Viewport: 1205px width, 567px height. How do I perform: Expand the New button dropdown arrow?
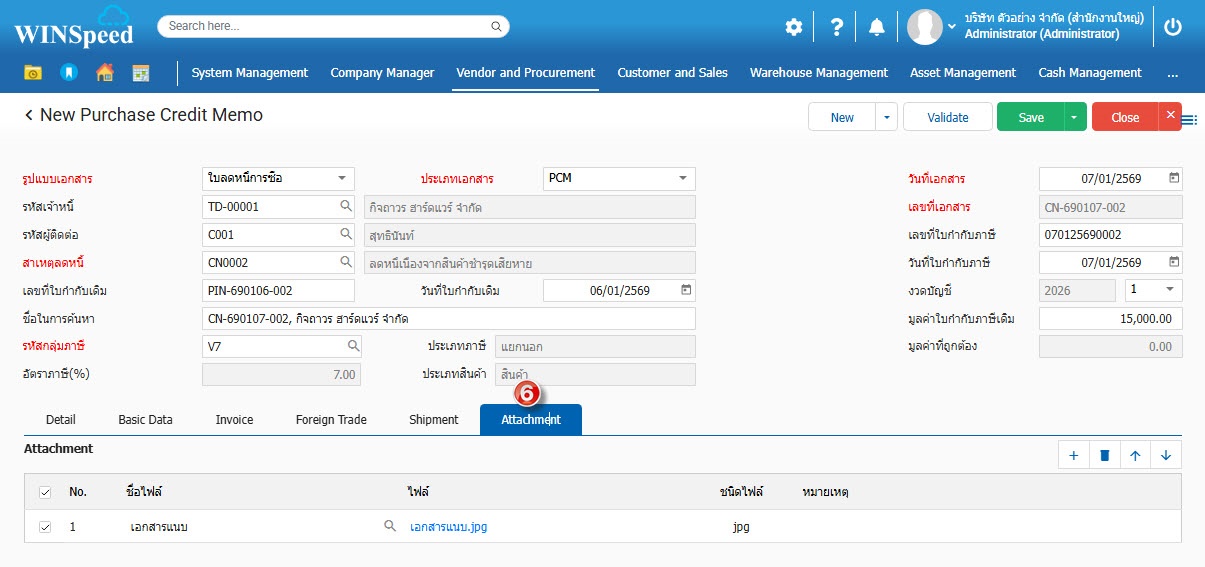point(886,117)
